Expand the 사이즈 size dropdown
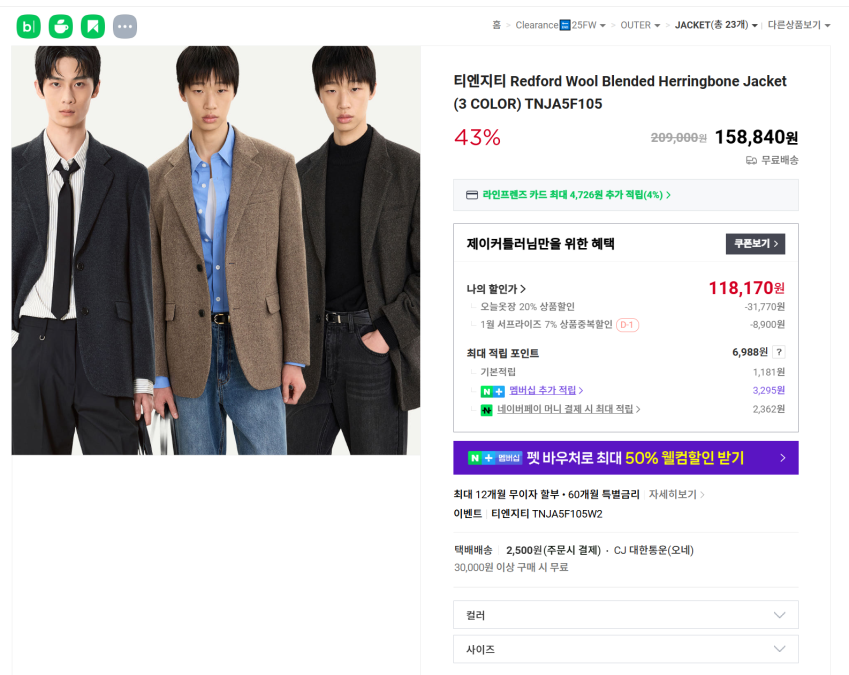This screenshot has width=849, height=675. tap(625, 649)
